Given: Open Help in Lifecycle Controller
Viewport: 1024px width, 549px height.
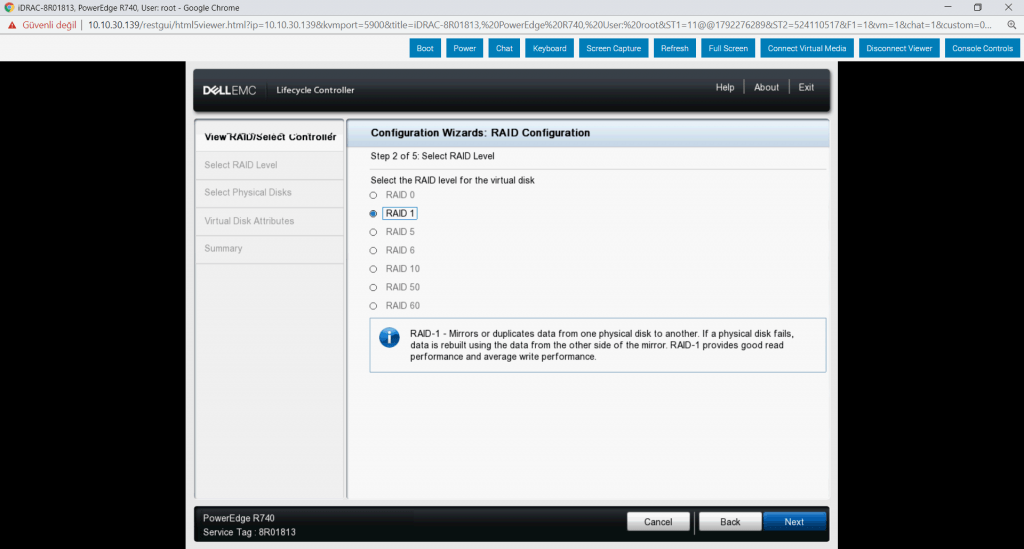Looking at the screenshot, I should coord(725,88).
